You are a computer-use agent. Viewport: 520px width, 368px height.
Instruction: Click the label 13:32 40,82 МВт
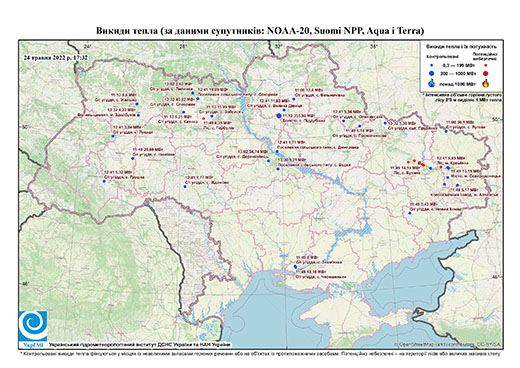coord(172,102)
